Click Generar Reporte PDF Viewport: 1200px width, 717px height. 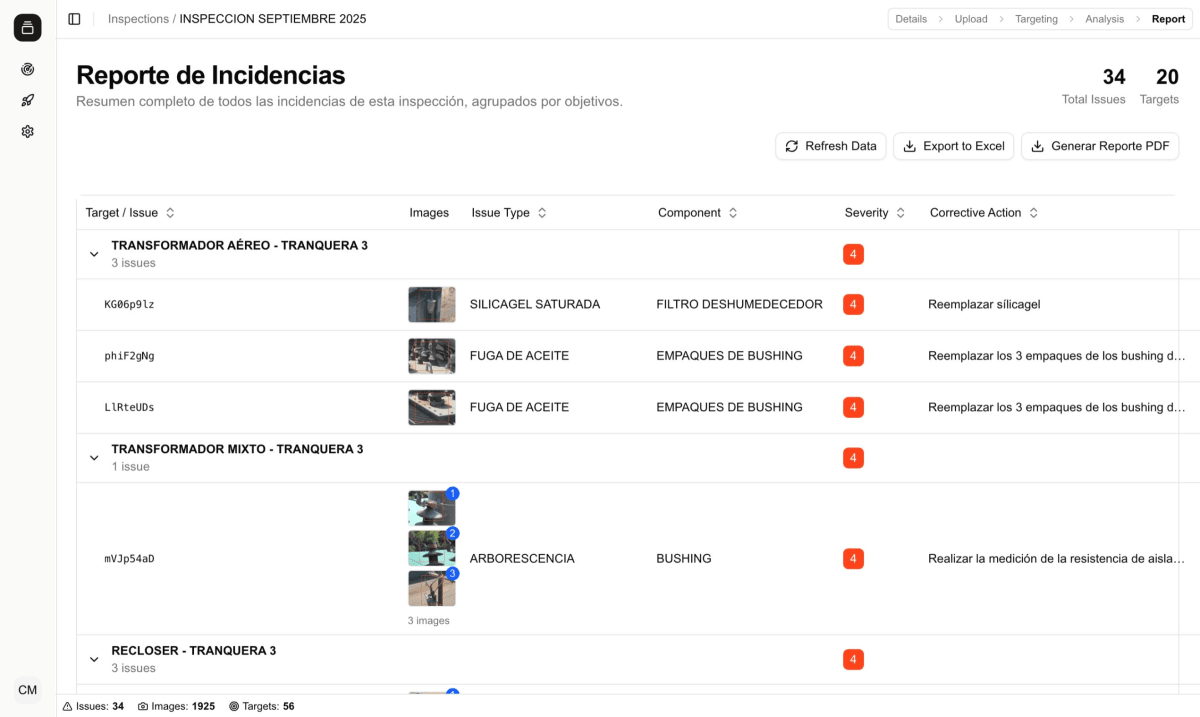tap(1100, 146)
